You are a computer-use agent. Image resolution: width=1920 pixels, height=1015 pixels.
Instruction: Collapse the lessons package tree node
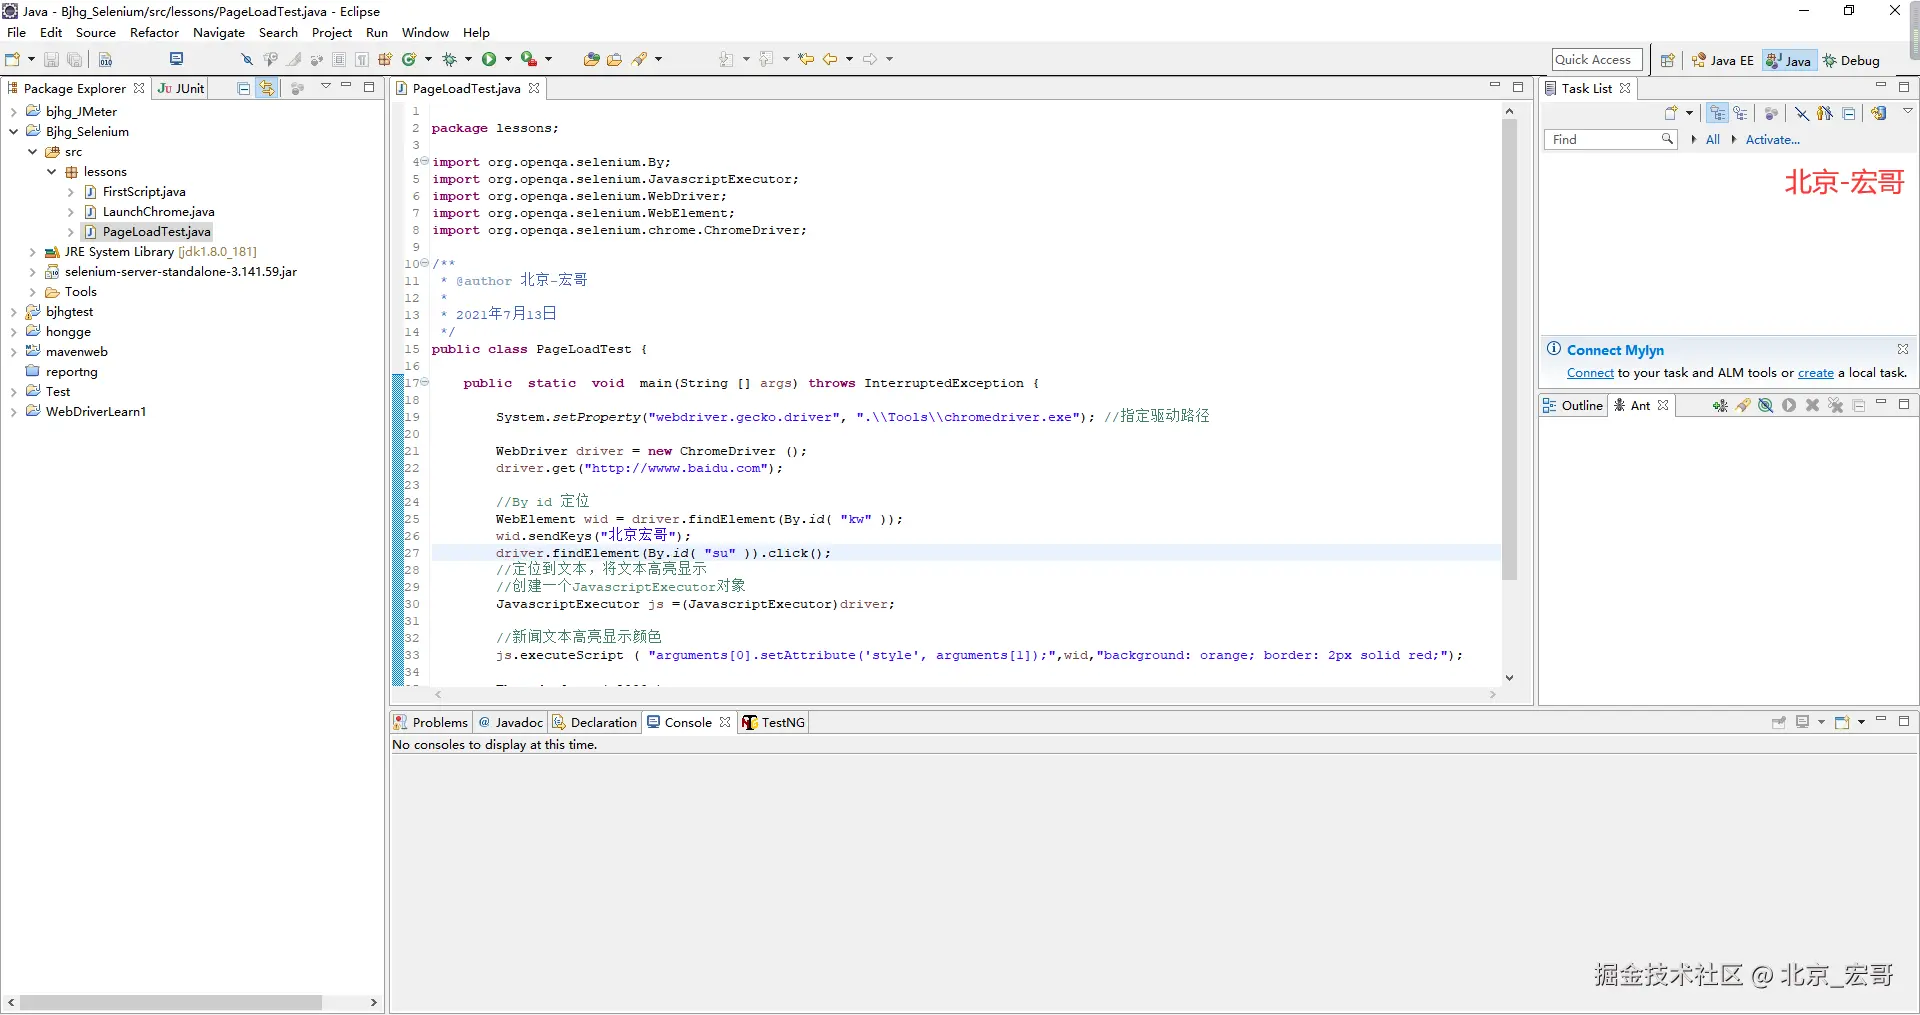coord(52,172)
